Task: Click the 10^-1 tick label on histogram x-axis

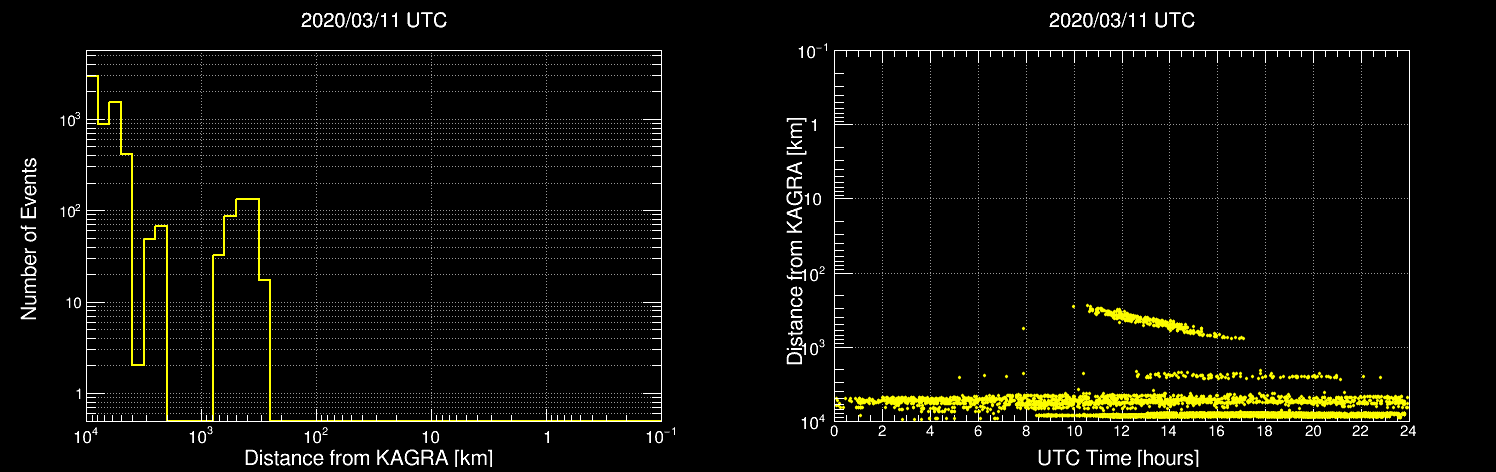Action: click(661, 435)
